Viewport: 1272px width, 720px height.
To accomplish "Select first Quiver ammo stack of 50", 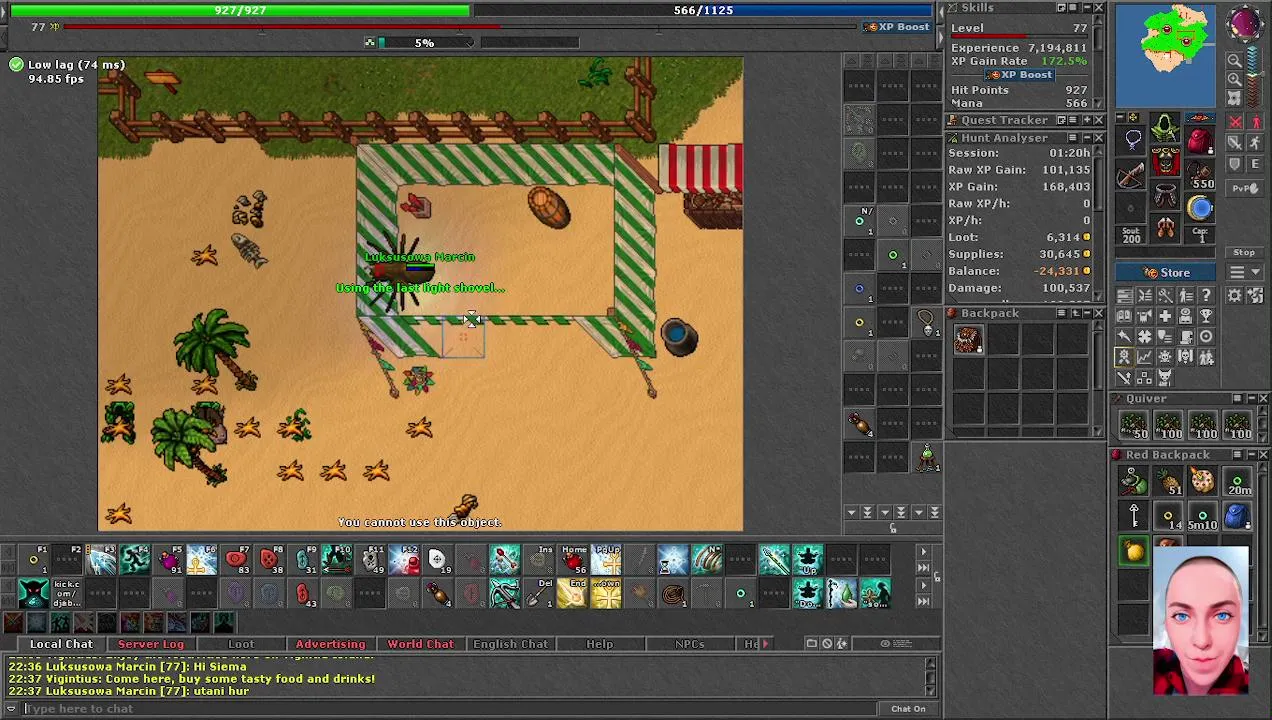I will point(1134,426).
